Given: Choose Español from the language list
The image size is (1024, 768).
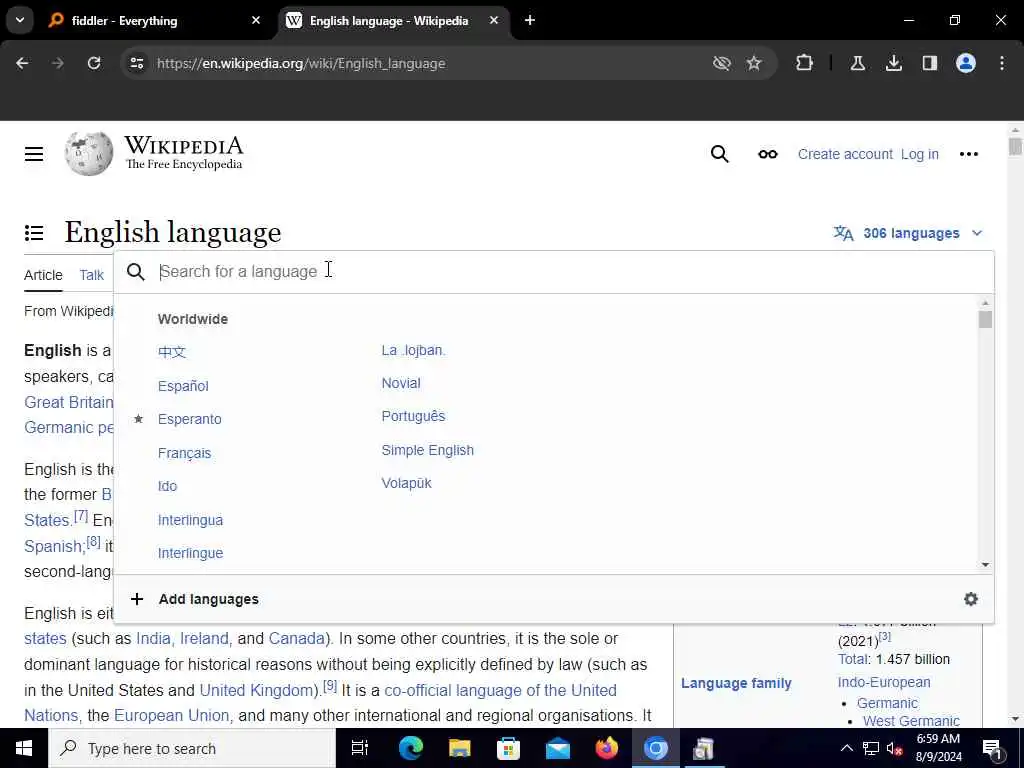Looking at the screenshot, I should point(183,386).
